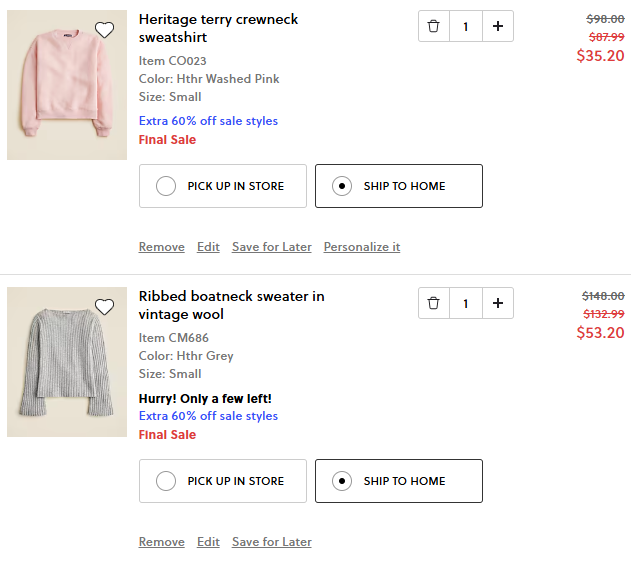
Task: Edit the Ribbed boatneck sweater item
Action: [x=208, y=542]
